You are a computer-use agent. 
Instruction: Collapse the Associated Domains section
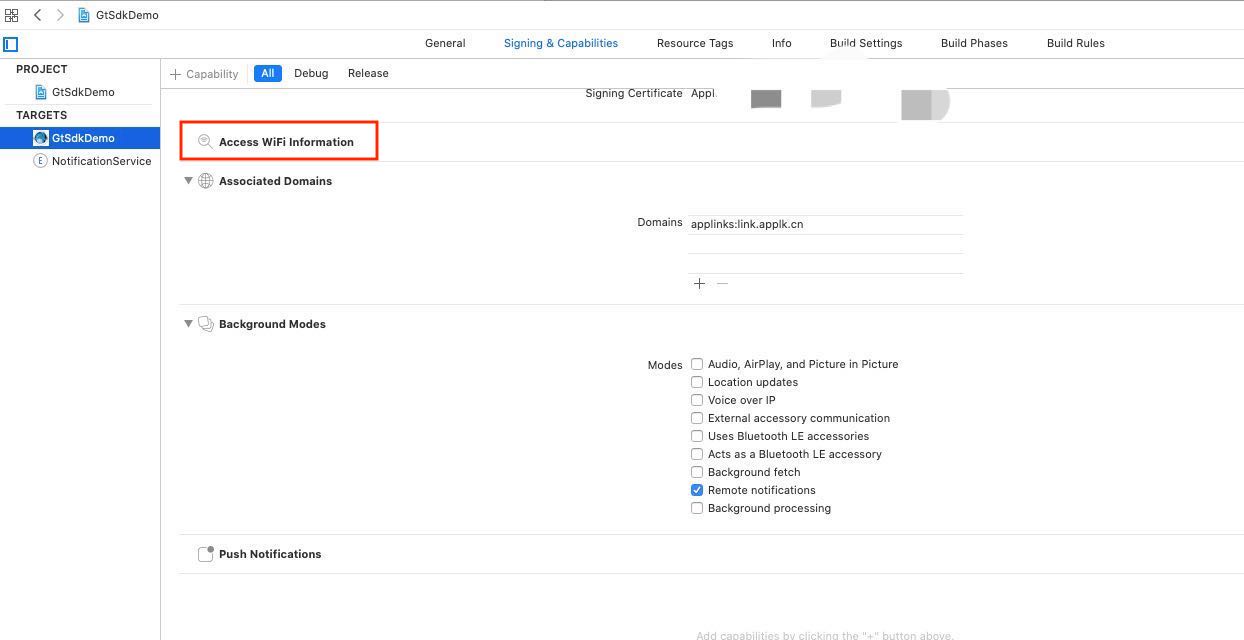point(188,181)
